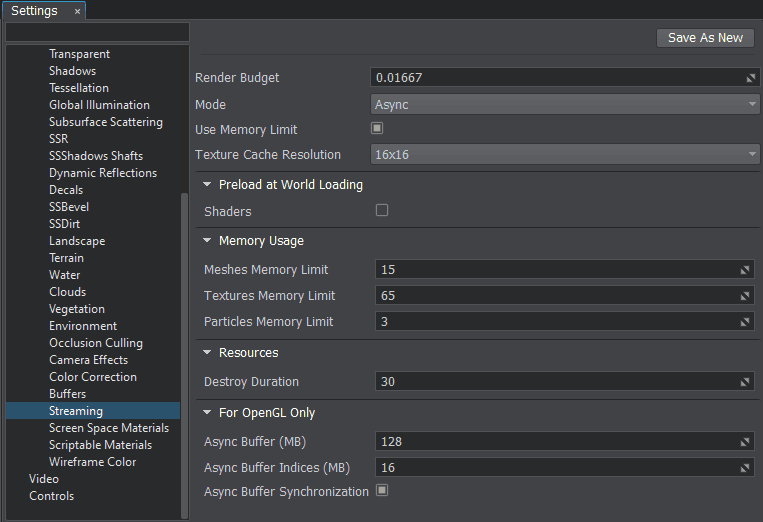Click the settings list vertical scrollbar
The height and width of the screenshot is (522, 763).
tap(184, 355)
